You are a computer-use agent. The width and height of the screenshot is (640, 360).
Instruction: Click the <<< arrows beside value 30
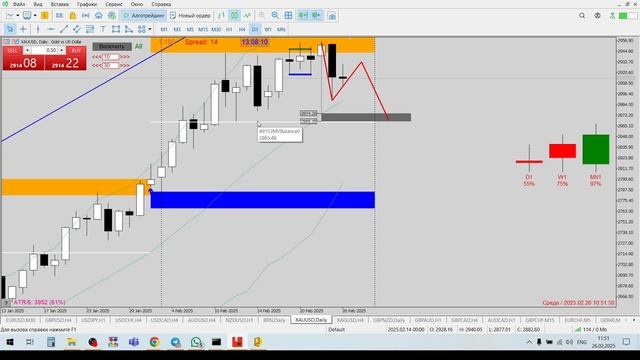point(97,65)
